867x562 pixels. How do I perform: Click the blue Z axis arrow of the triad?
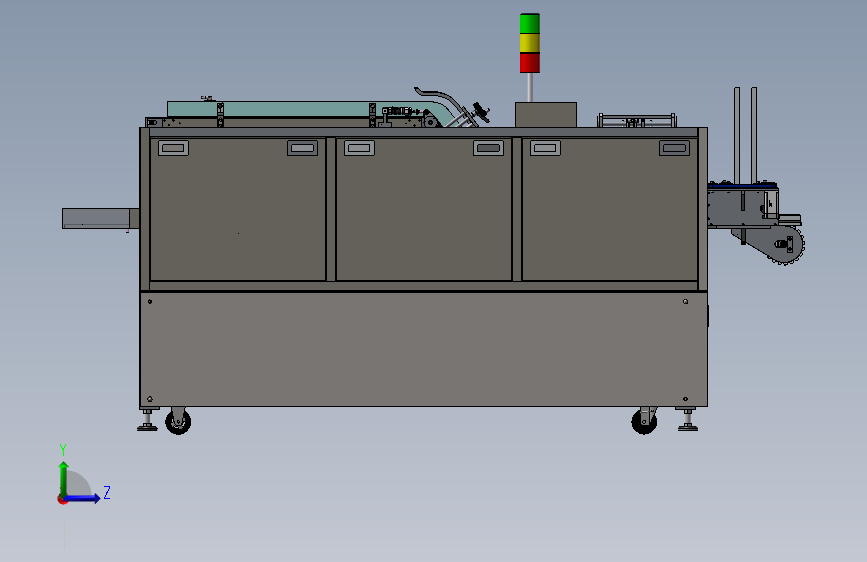[x=83, y=498]
